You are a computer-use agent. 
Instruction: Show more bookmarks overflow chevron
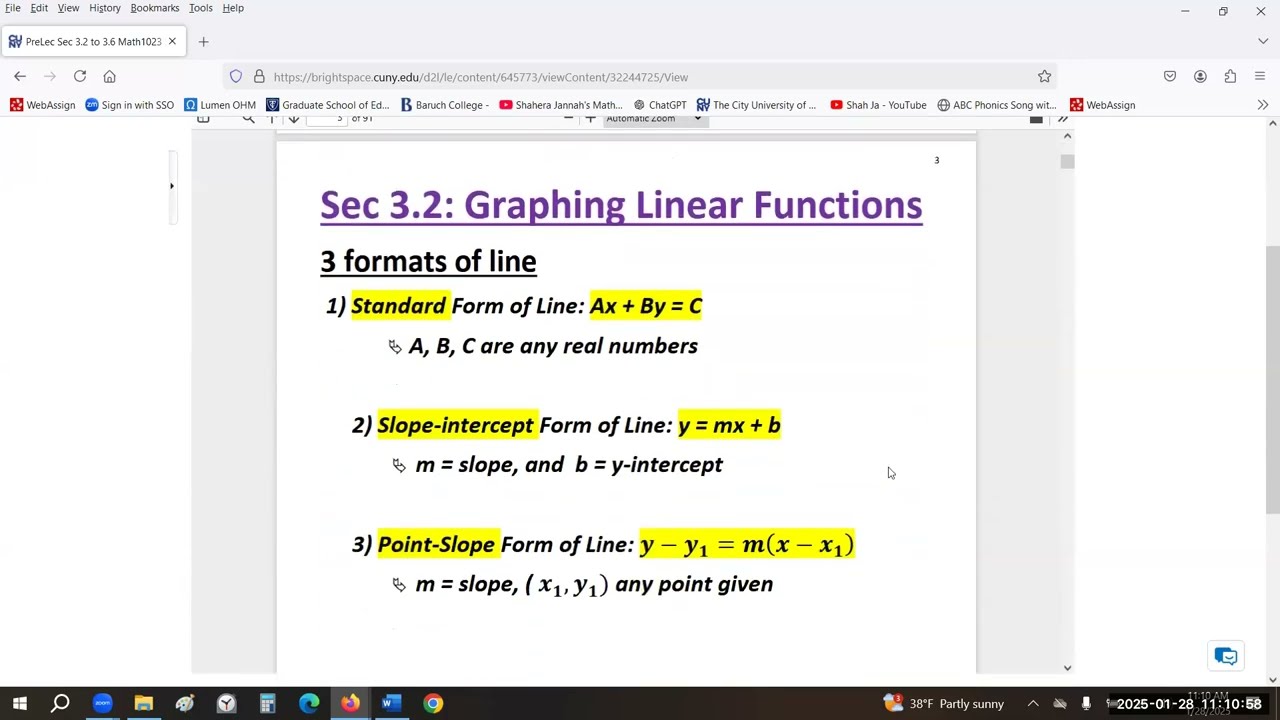tap(1263, 104)
